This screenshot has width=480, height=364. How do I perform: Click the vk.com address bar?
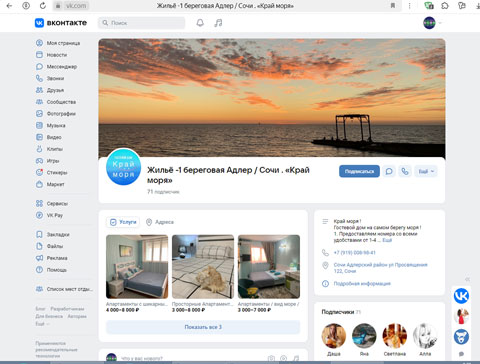click(71, 6)
